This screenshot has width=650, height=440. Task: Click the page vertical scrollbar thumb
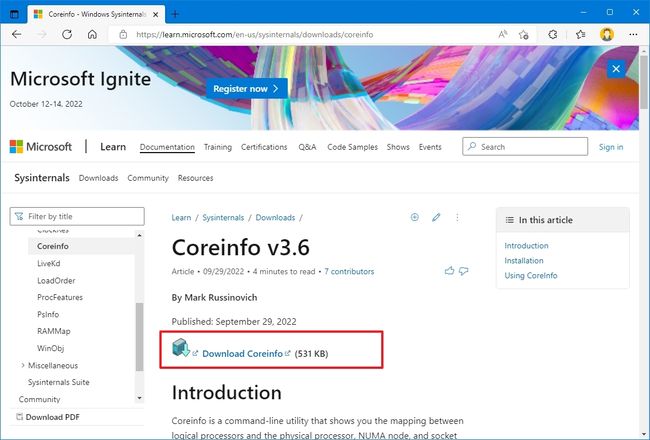(643, 81)
